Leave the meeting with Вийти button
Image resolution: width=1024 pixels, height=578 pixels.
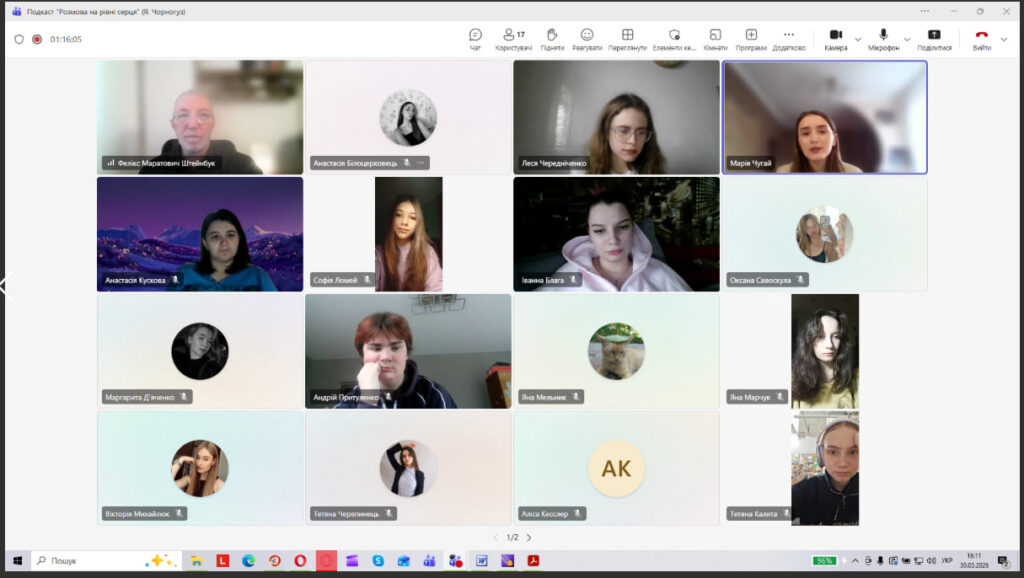tap(982, 39)
